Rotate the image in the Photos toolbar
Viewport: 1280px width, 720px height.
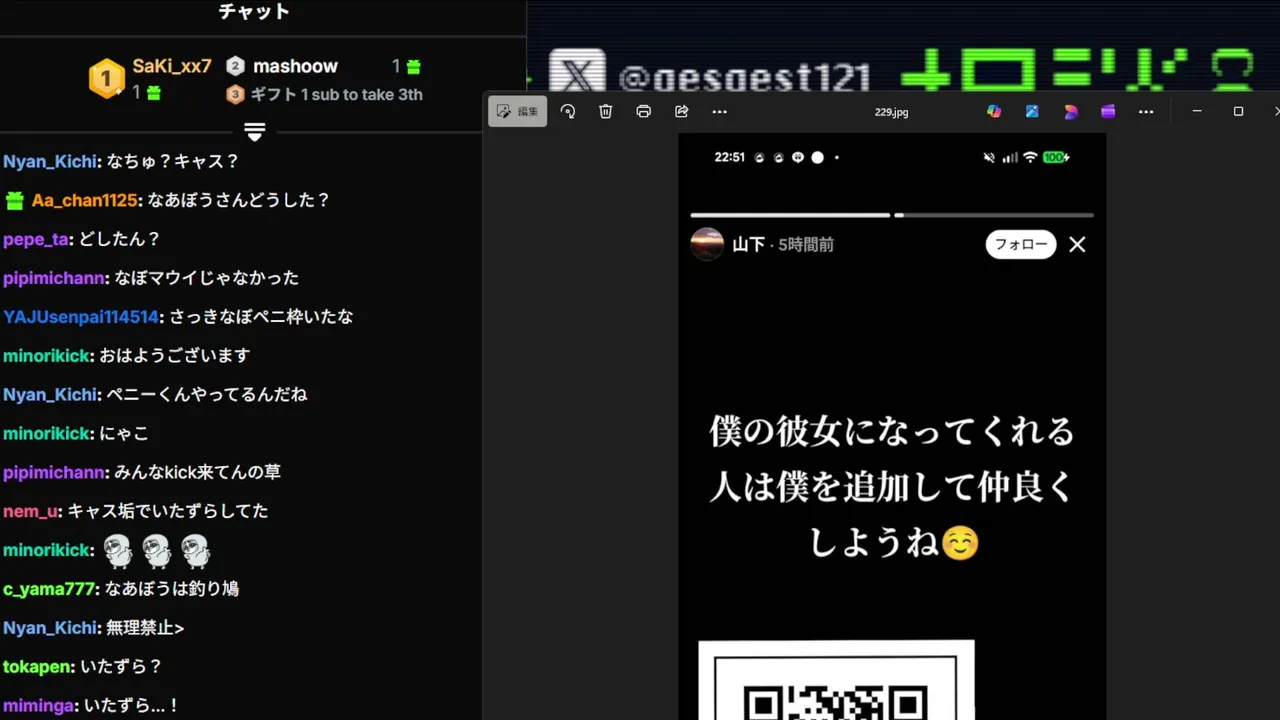568,111
